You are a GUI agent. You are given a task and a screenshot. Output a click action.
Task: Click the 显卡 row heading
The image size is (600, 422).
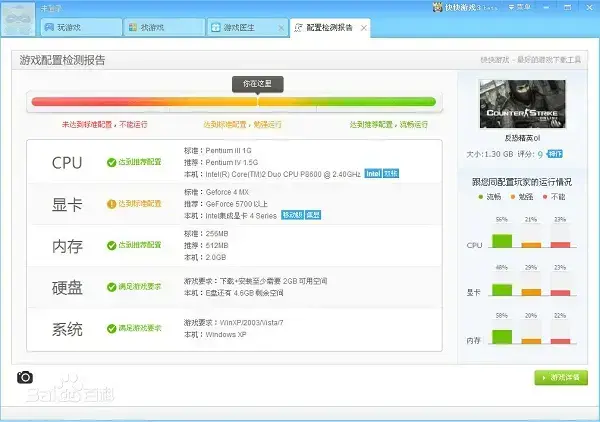coord(67,205)
